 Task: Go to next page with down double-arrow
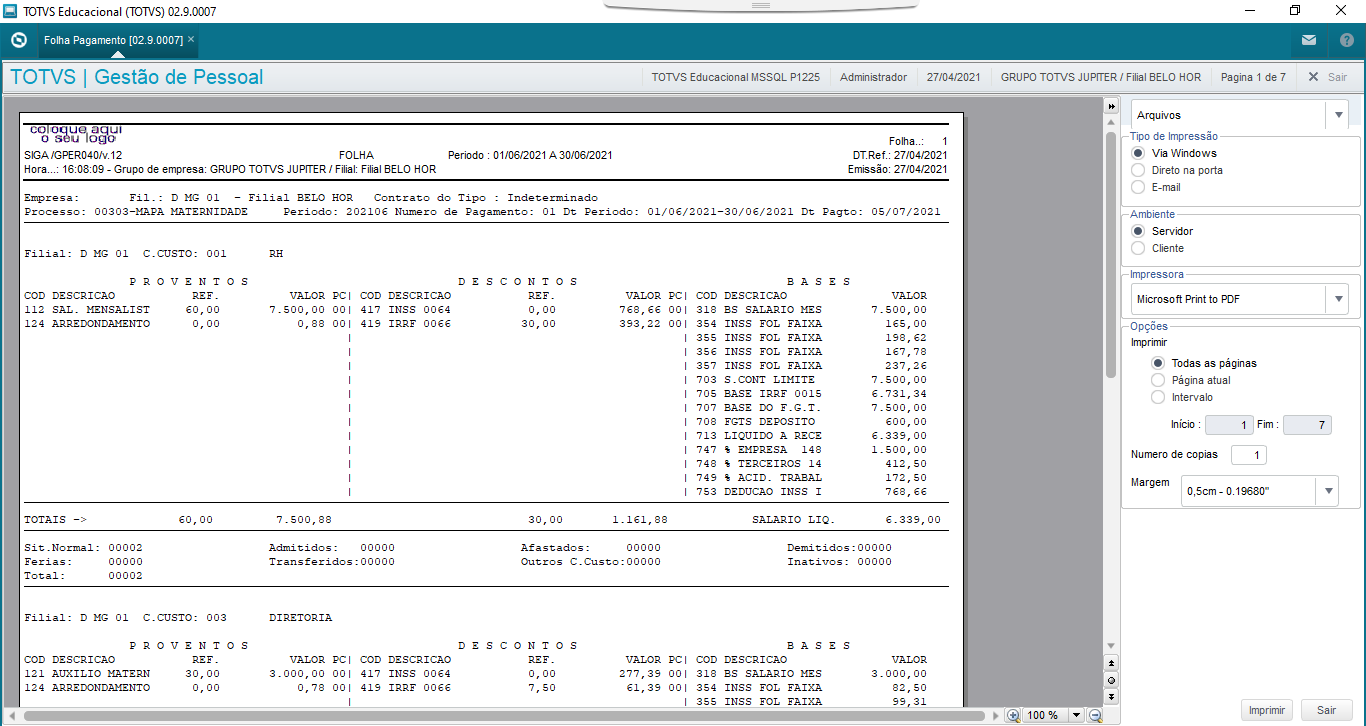point(1110,695)
